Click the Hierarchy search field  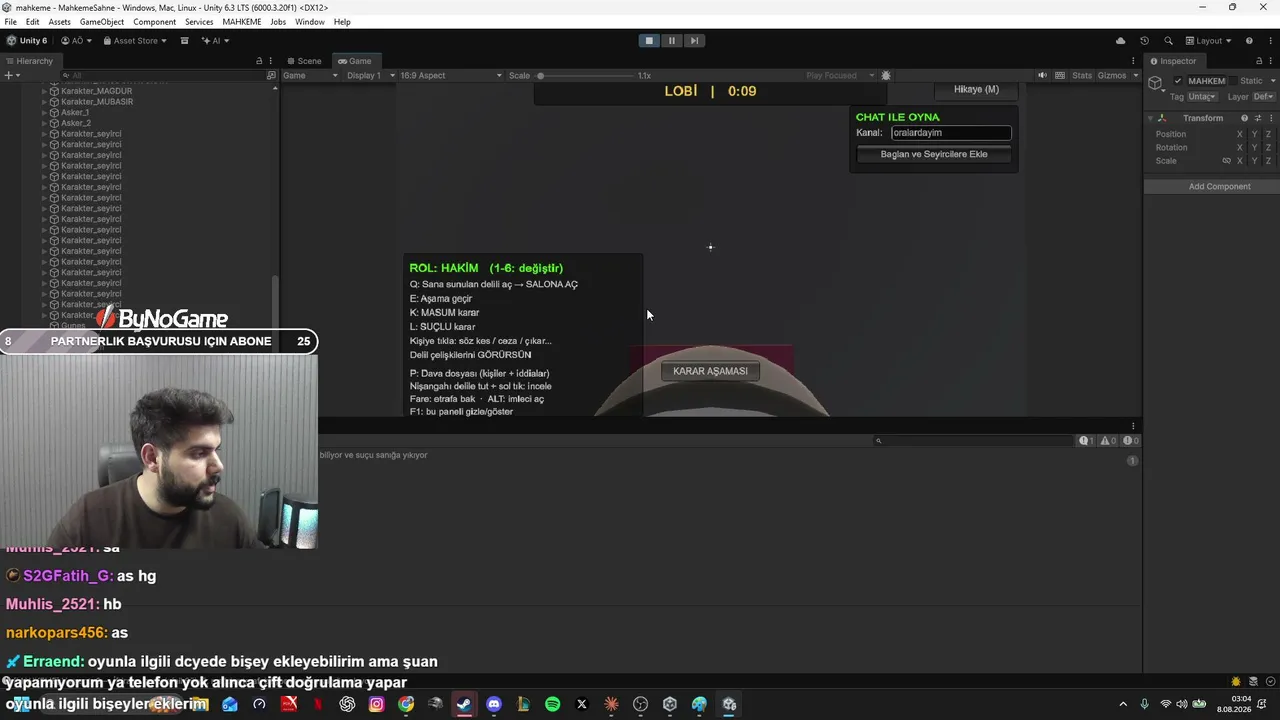pyautogui.click(x=165, y=75)
